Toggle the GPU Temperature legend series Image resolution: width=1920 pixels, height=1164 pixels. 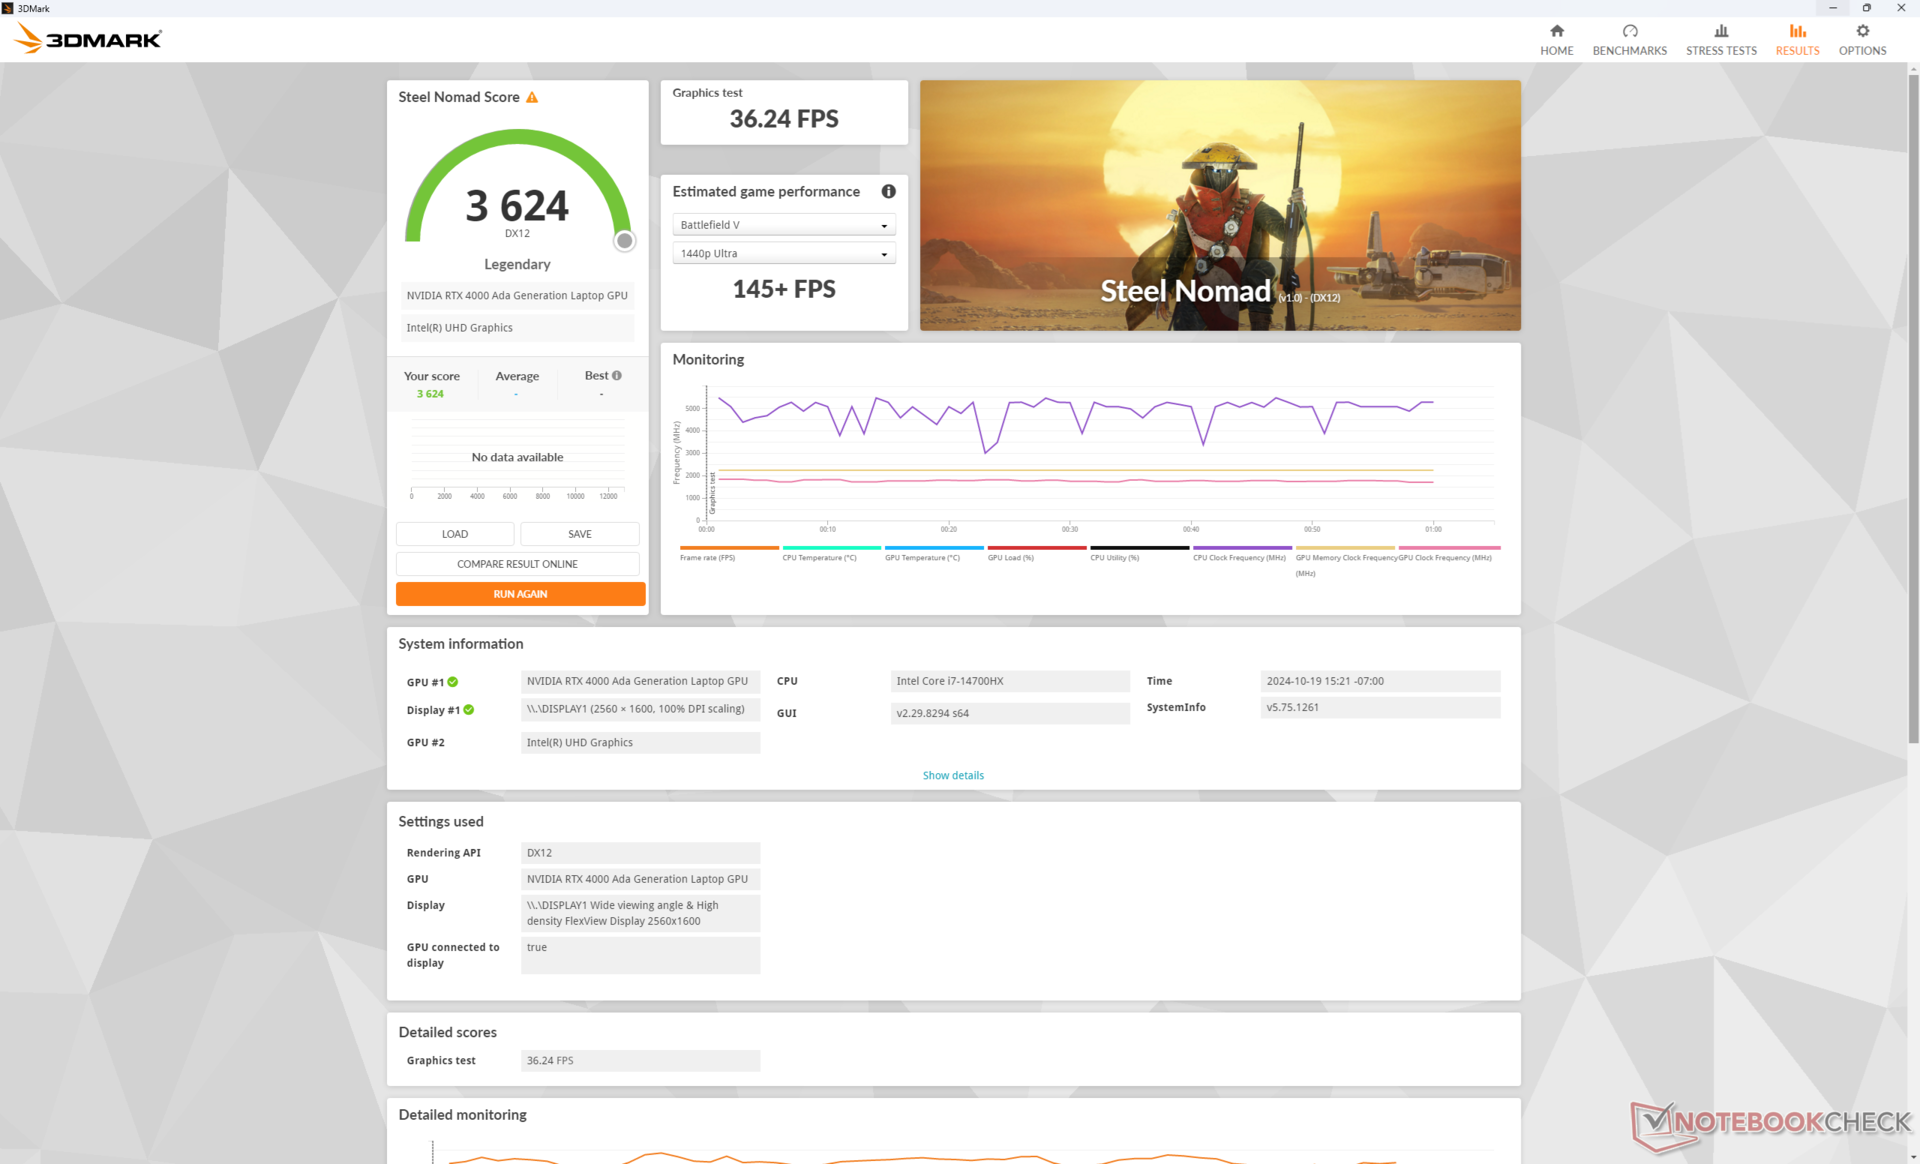(x=922, y=557)
